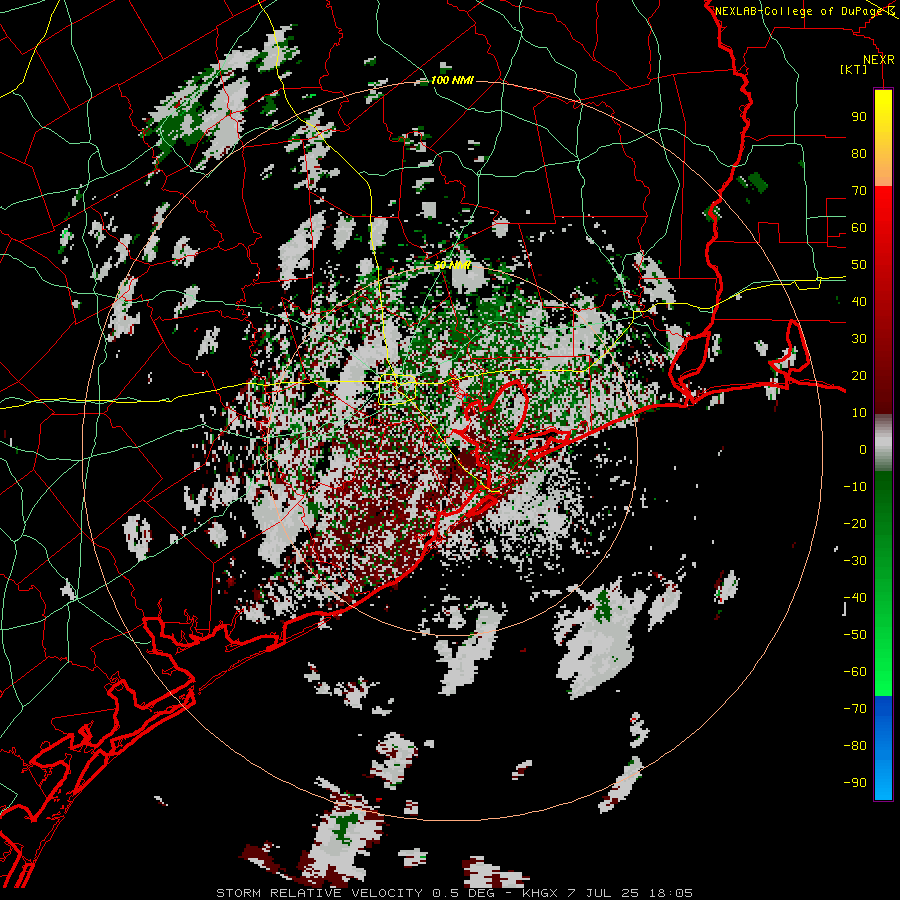Click the -50 value on the scale

855,635
